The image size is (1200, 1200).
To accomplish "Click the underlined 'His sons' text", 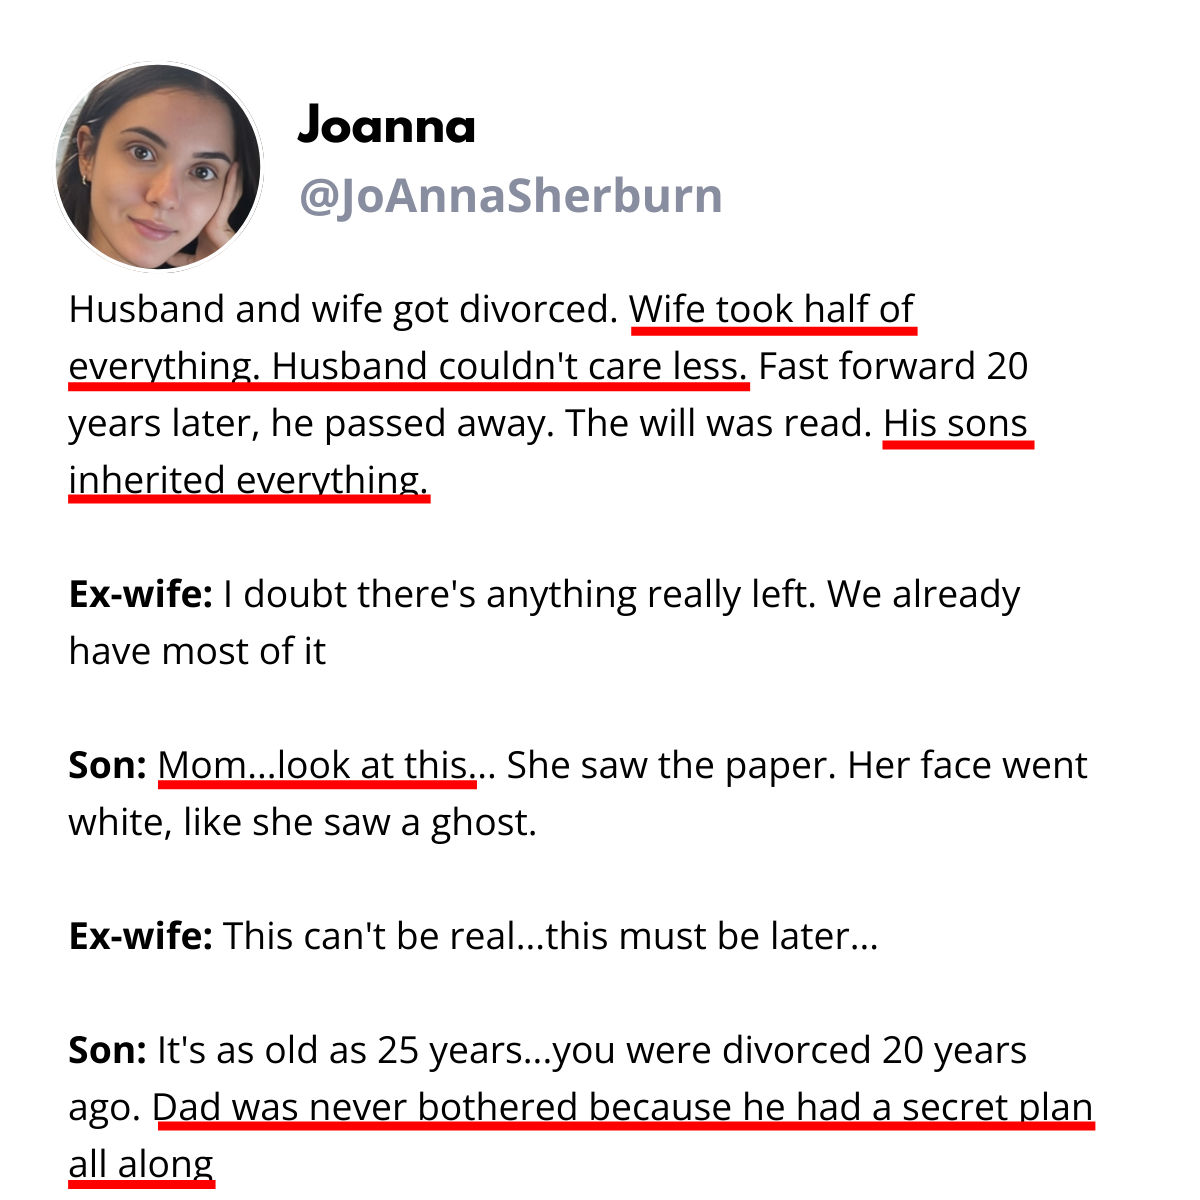I will click(956, 424).
